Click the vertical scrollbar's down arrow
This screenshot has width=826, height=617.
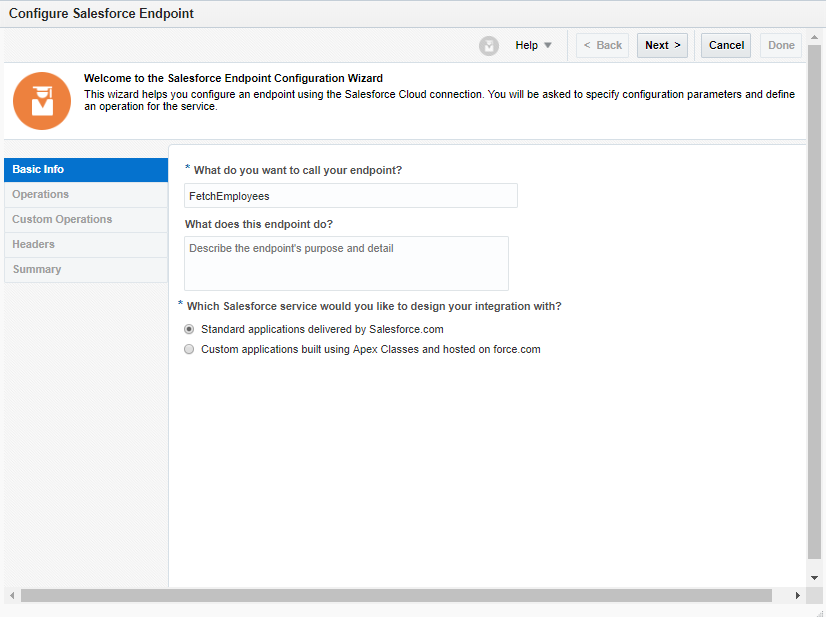coord(814,578)
